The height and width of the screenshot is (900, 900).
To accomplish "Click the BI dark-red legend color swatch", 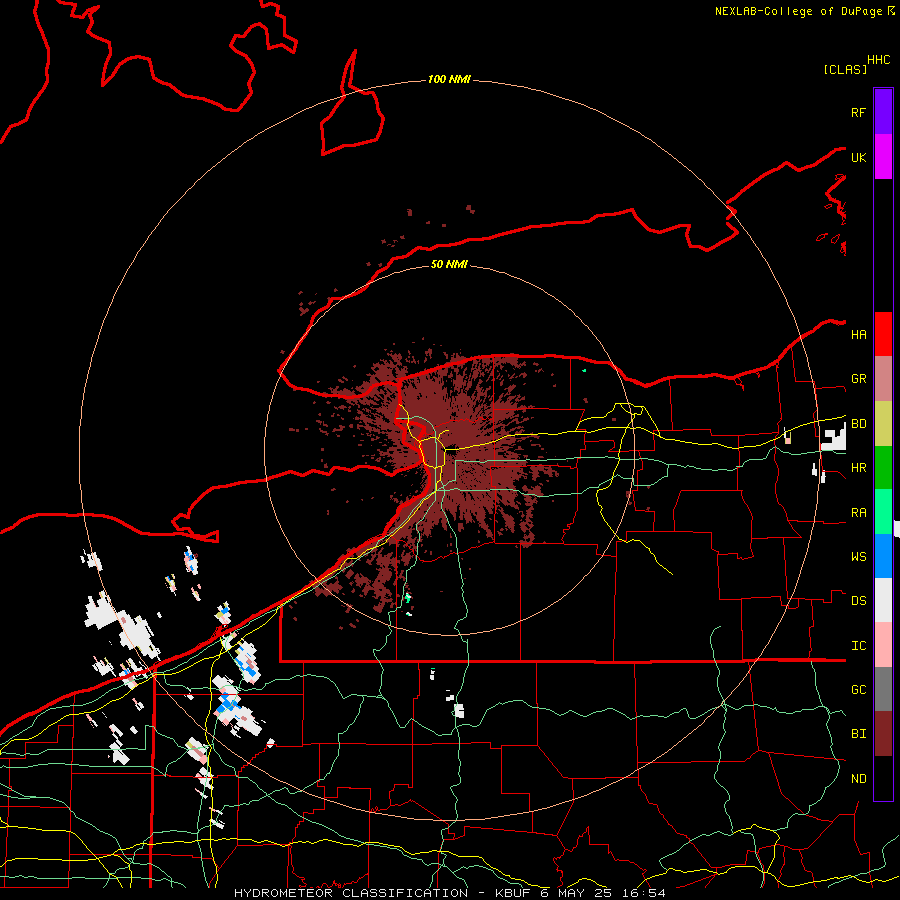I will [883, 734].
